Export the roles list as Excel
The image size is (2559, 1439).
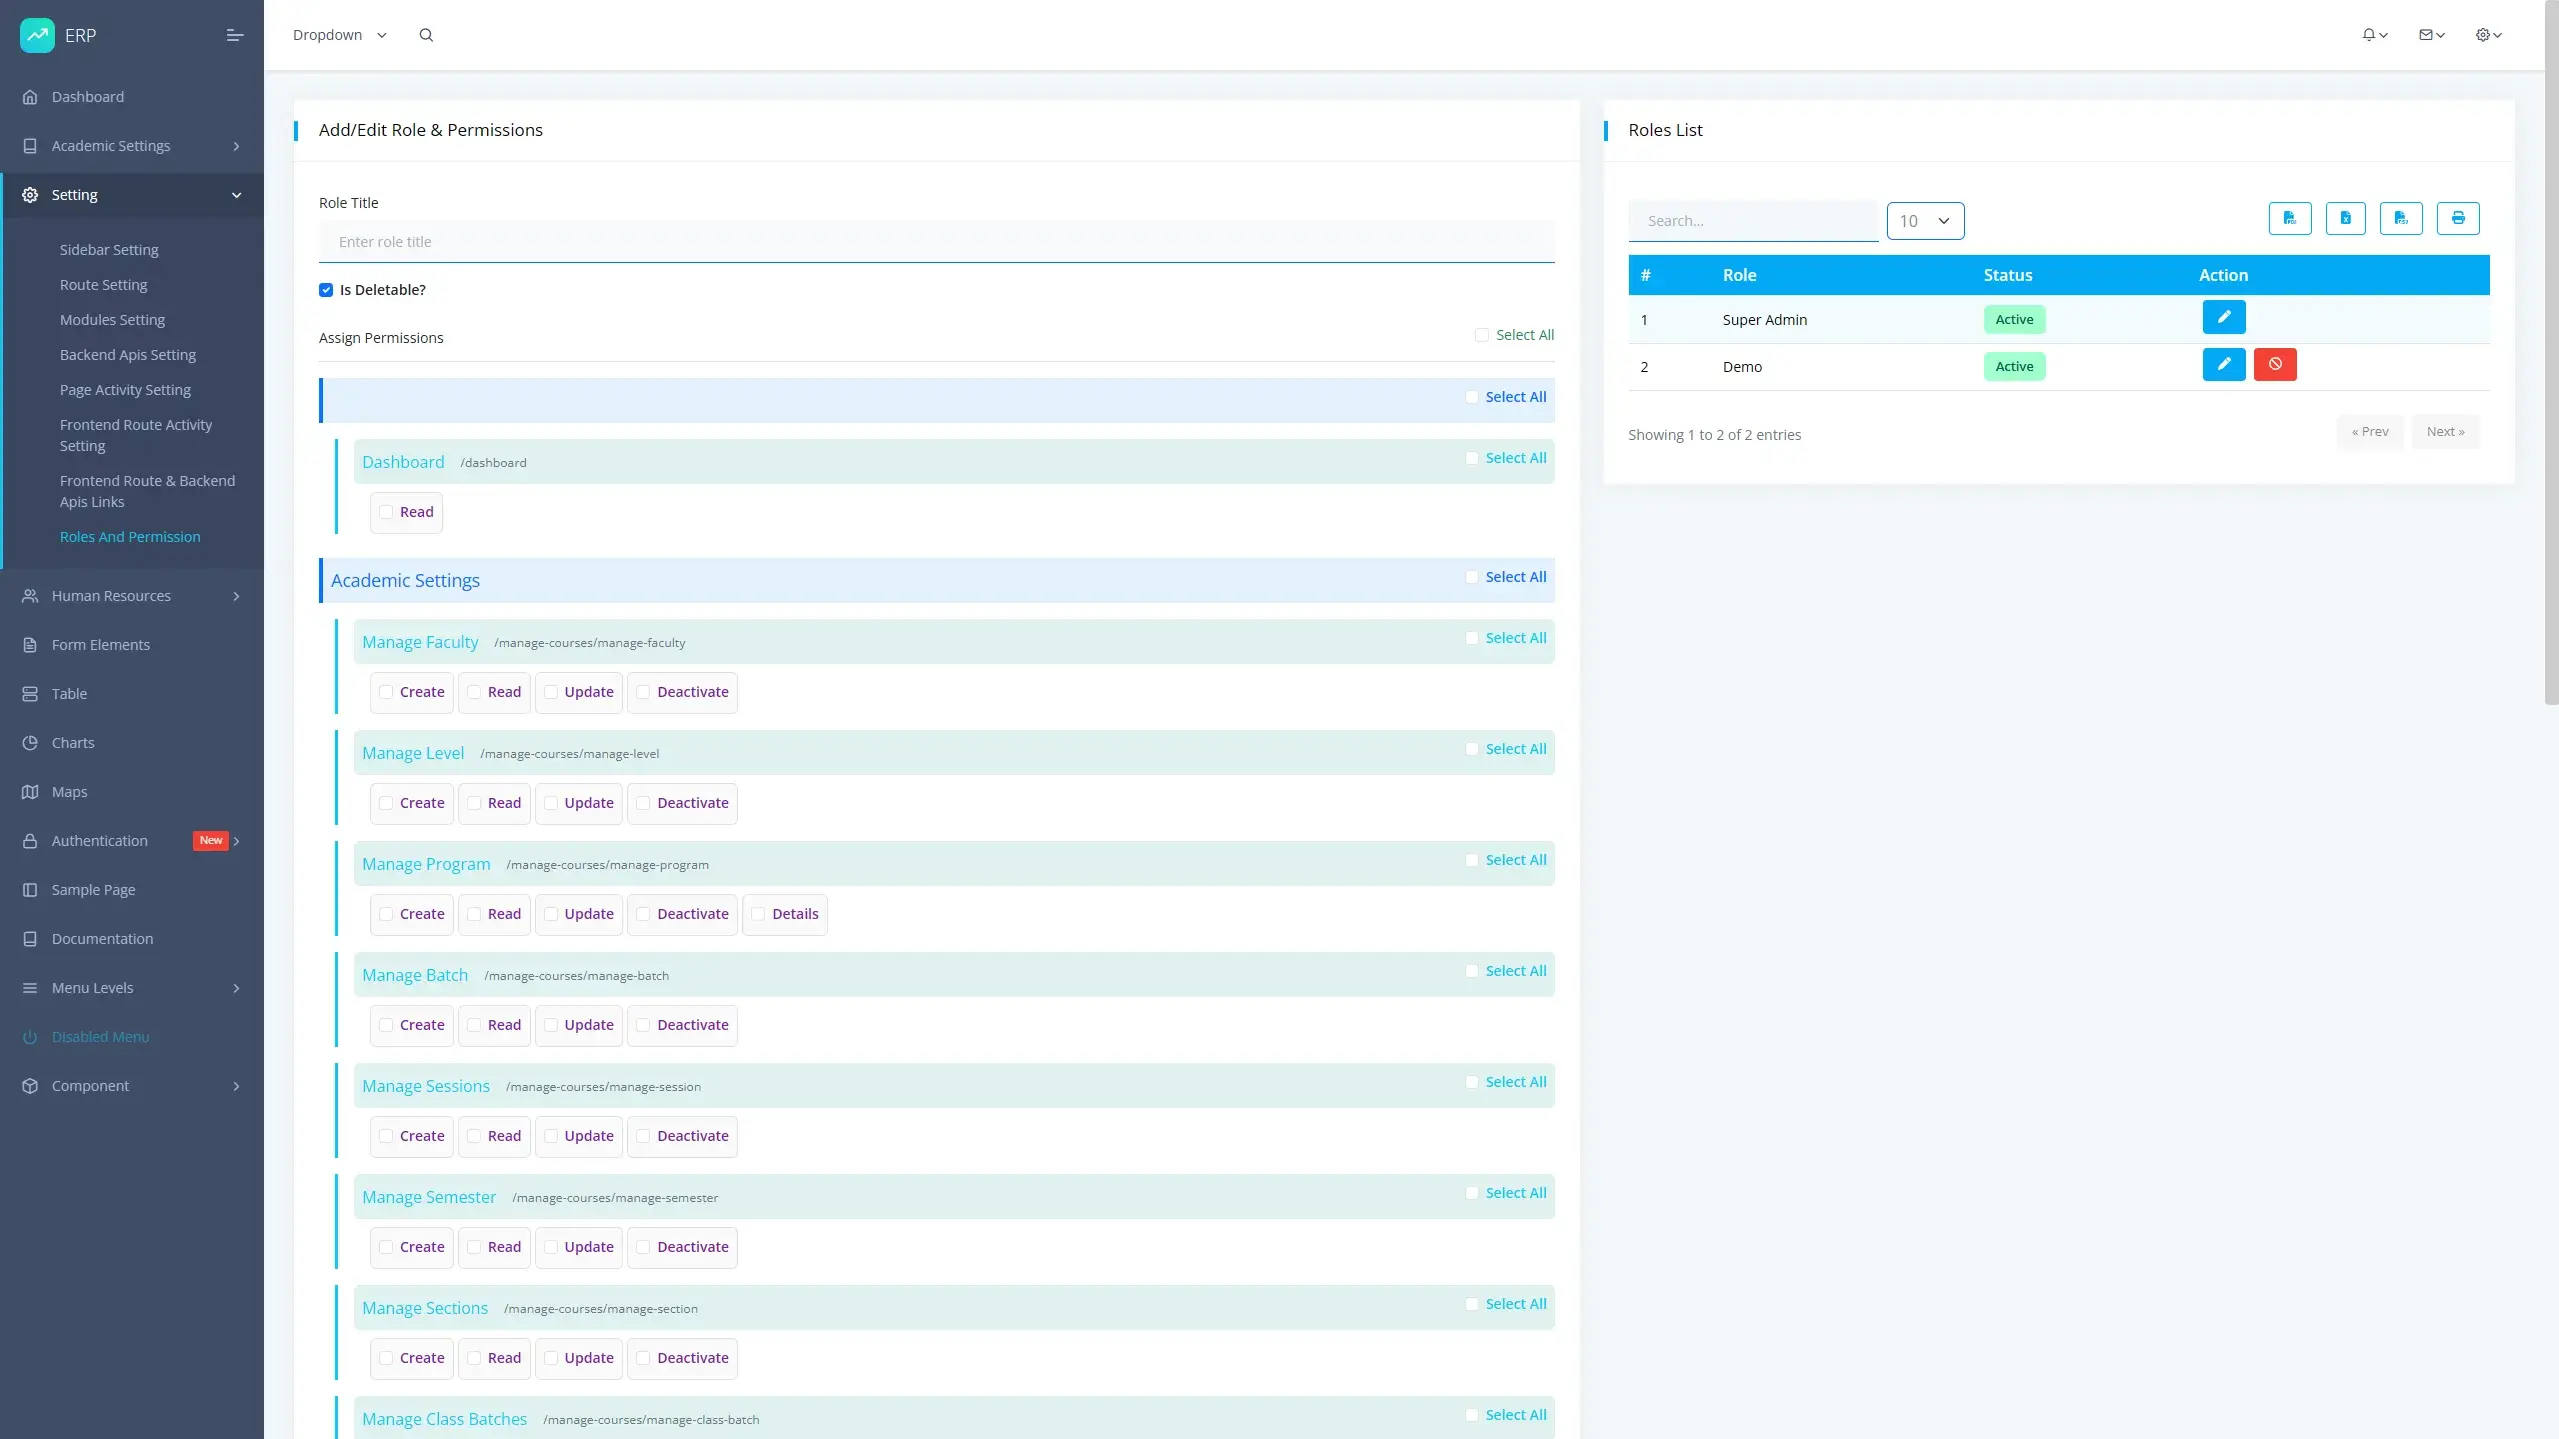click(x=2345, y=218)
